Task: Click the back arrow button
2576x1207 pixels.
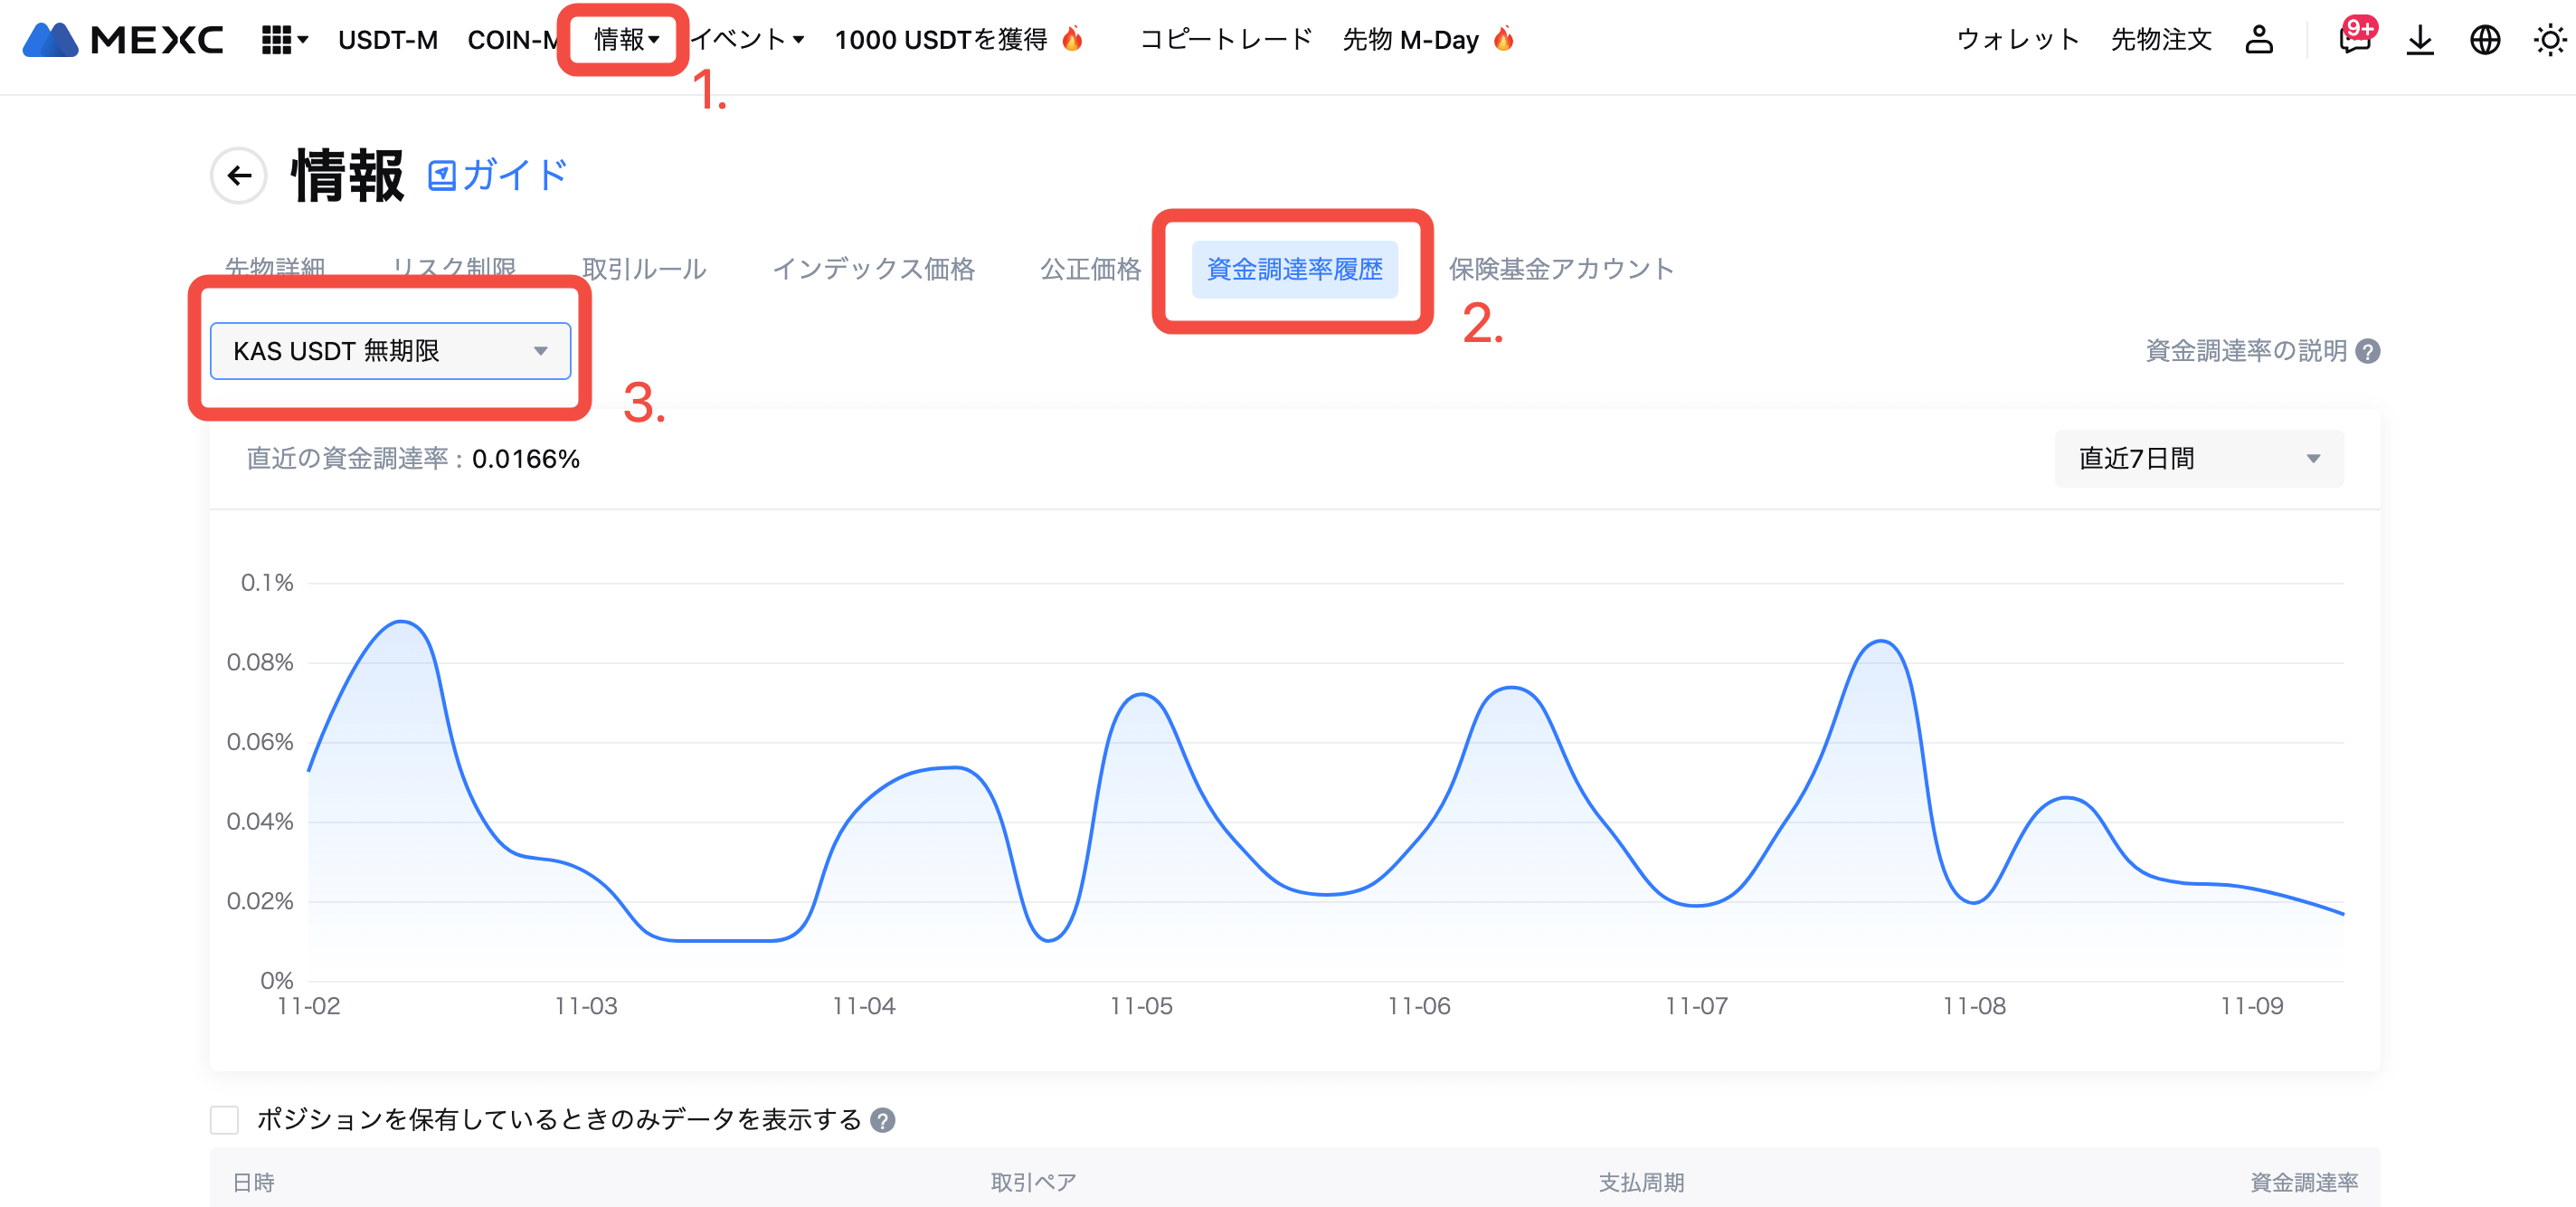Action: [239, 176]
